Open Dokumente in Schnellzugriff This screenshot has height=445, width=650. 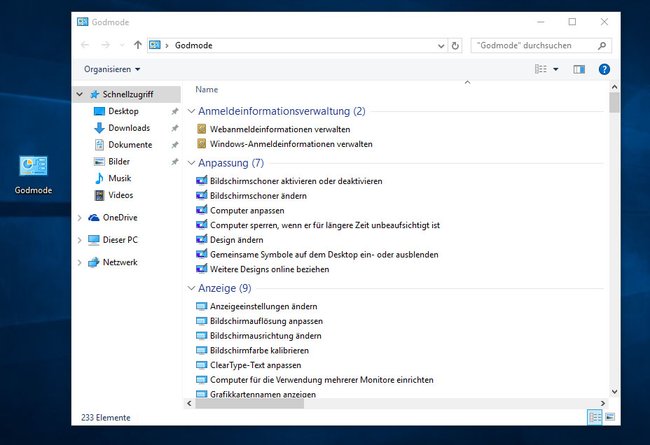130,145
